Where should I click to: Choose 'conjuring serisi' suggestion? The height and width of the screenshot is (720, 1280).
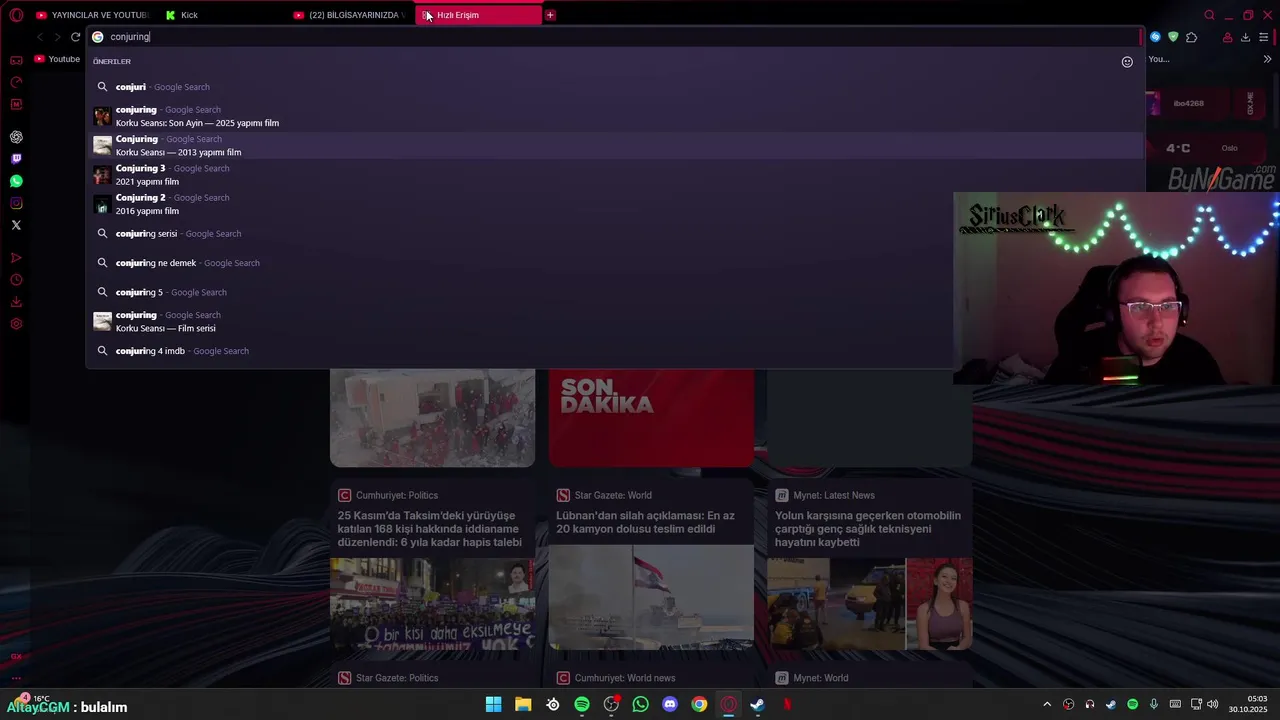[x=614, y=234]
